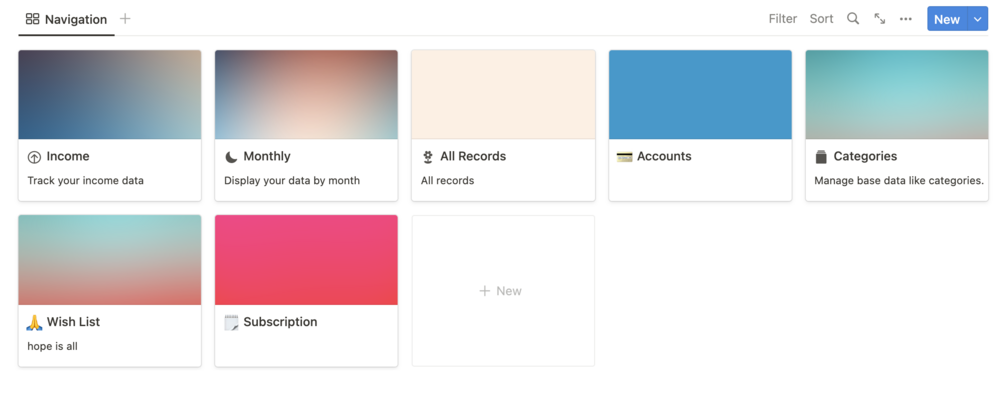Viewport: 1005px width, 401px height.
Task: Click the solid blue Accounts cover
Action: click(x=700, y=95)
